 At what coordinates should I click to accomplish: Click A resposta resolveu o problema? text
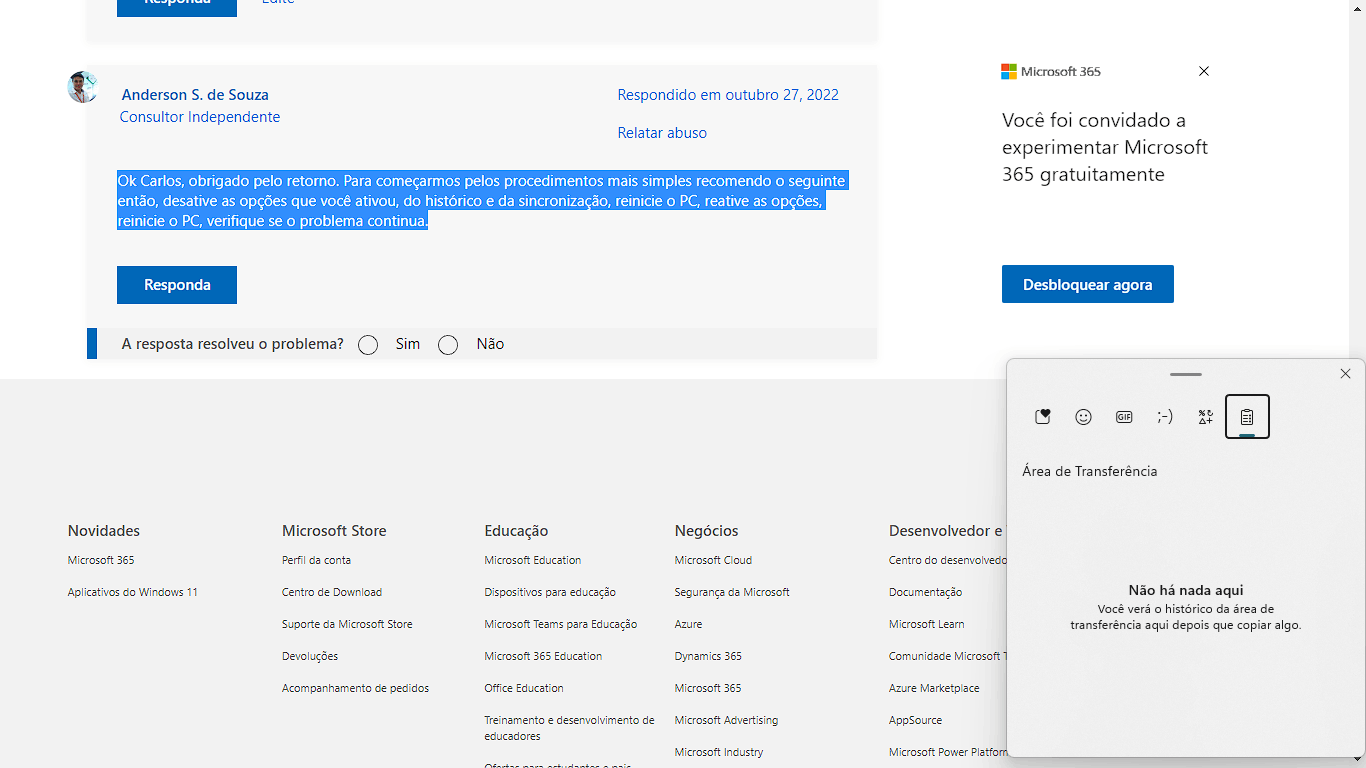[232, 344]
